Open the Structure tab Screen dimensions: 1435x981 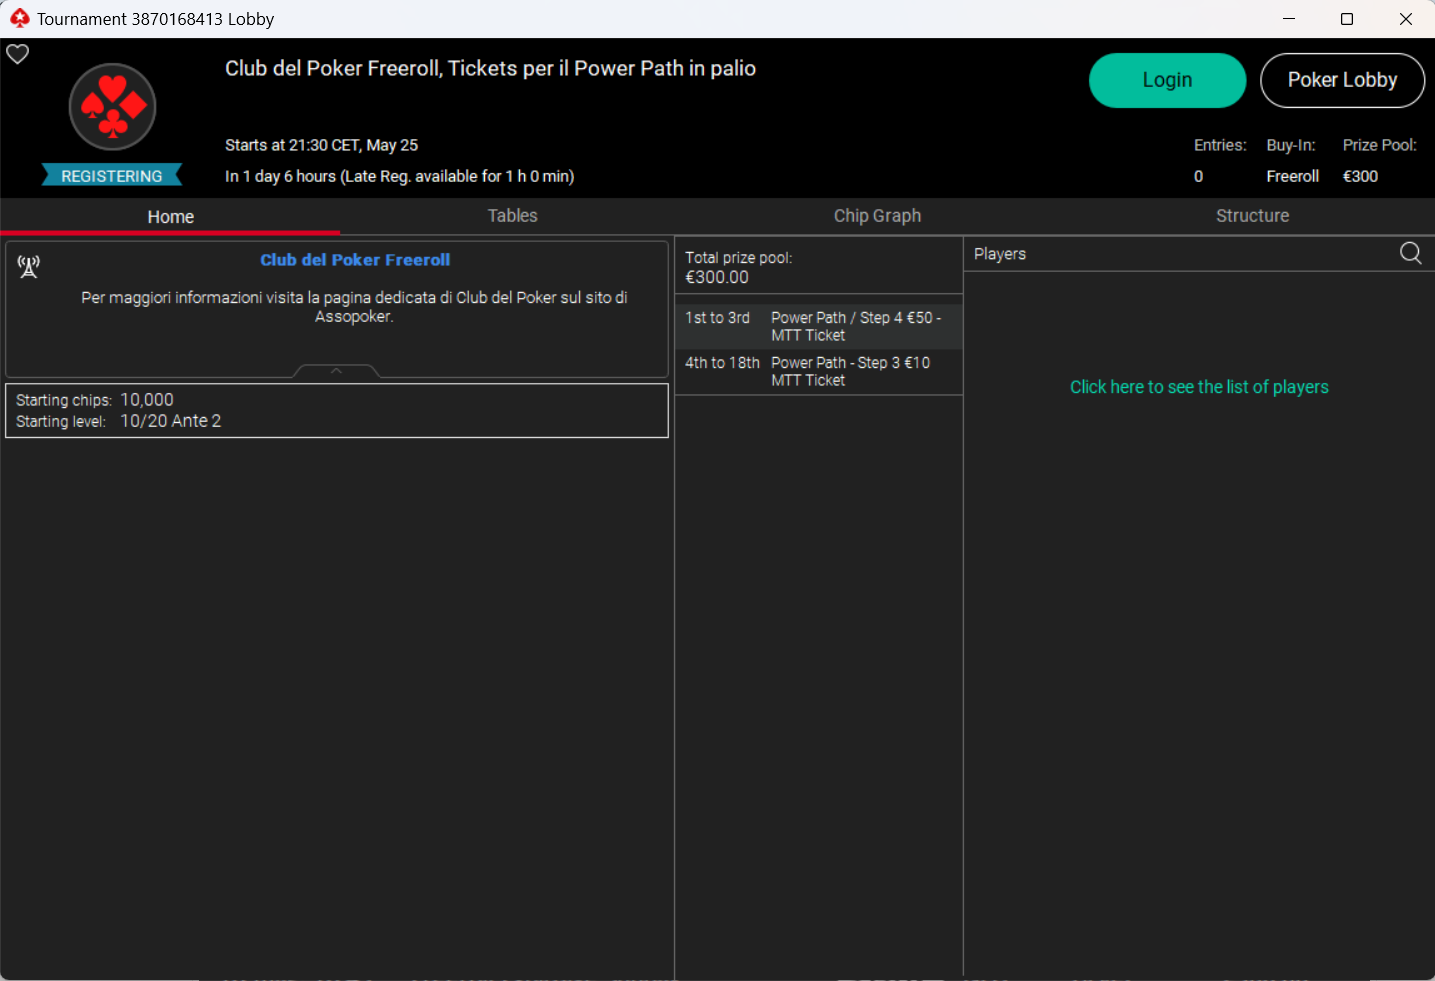pos(1252,216)
